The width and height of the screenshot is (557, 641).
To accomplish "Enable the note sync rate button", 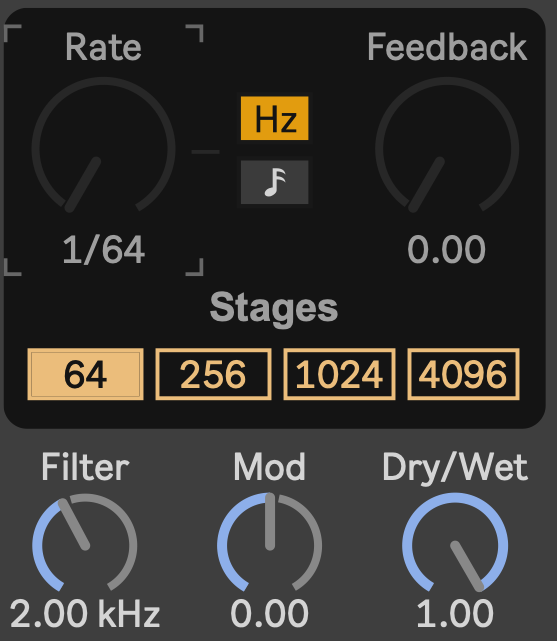I will tap(275, 182).
